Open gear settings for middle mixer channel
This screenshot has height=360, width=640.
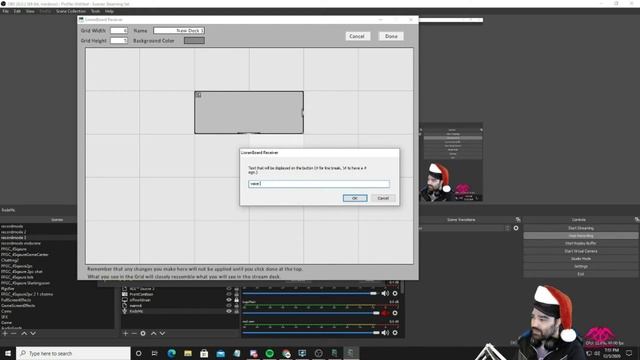pos(395,313)
